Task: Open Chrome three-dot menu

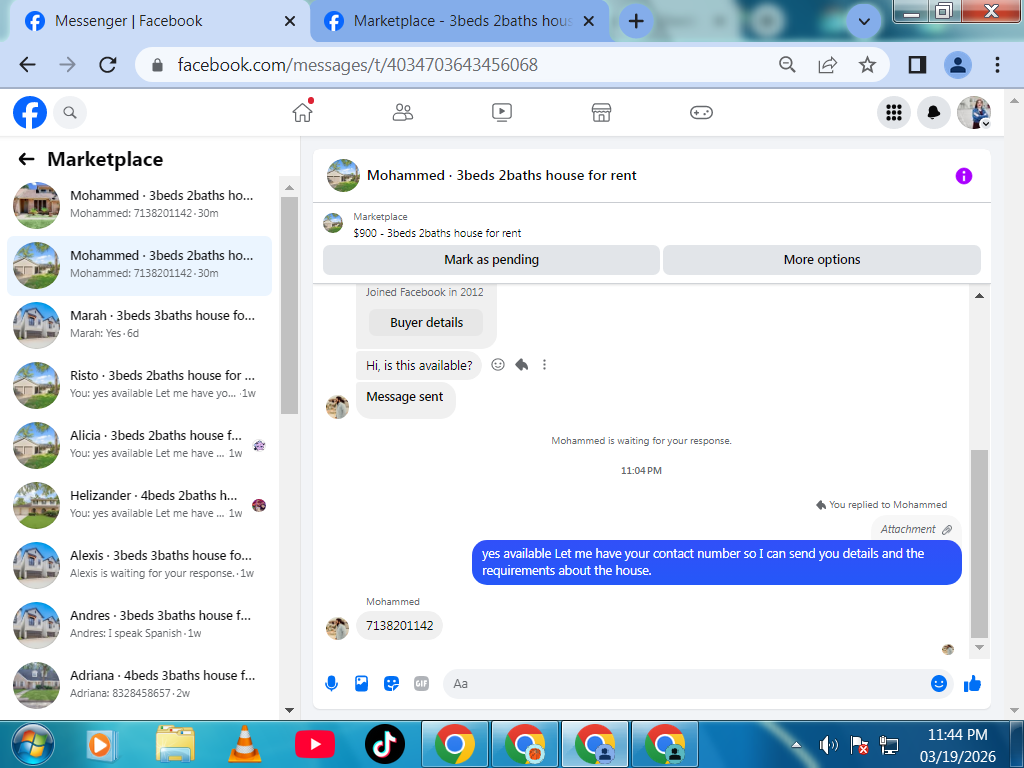Action: pyautogui.click(x=997, y=65)
